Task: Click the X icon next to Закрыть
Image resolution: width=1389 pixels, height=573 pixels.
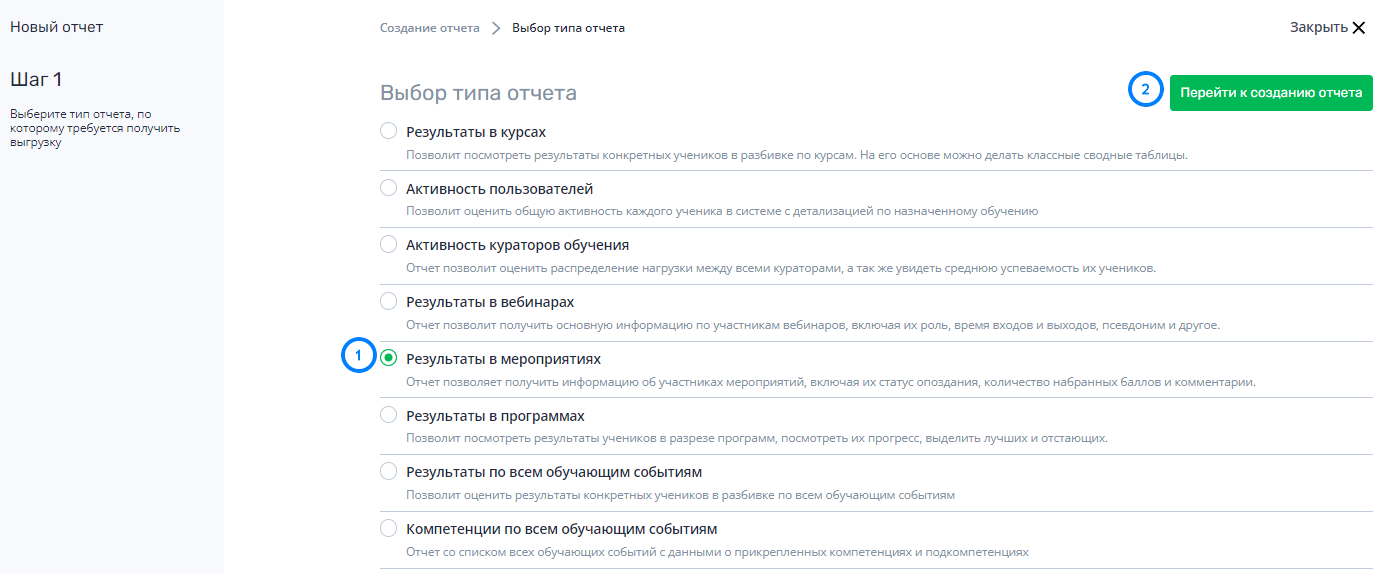Action: point(1359,28)
